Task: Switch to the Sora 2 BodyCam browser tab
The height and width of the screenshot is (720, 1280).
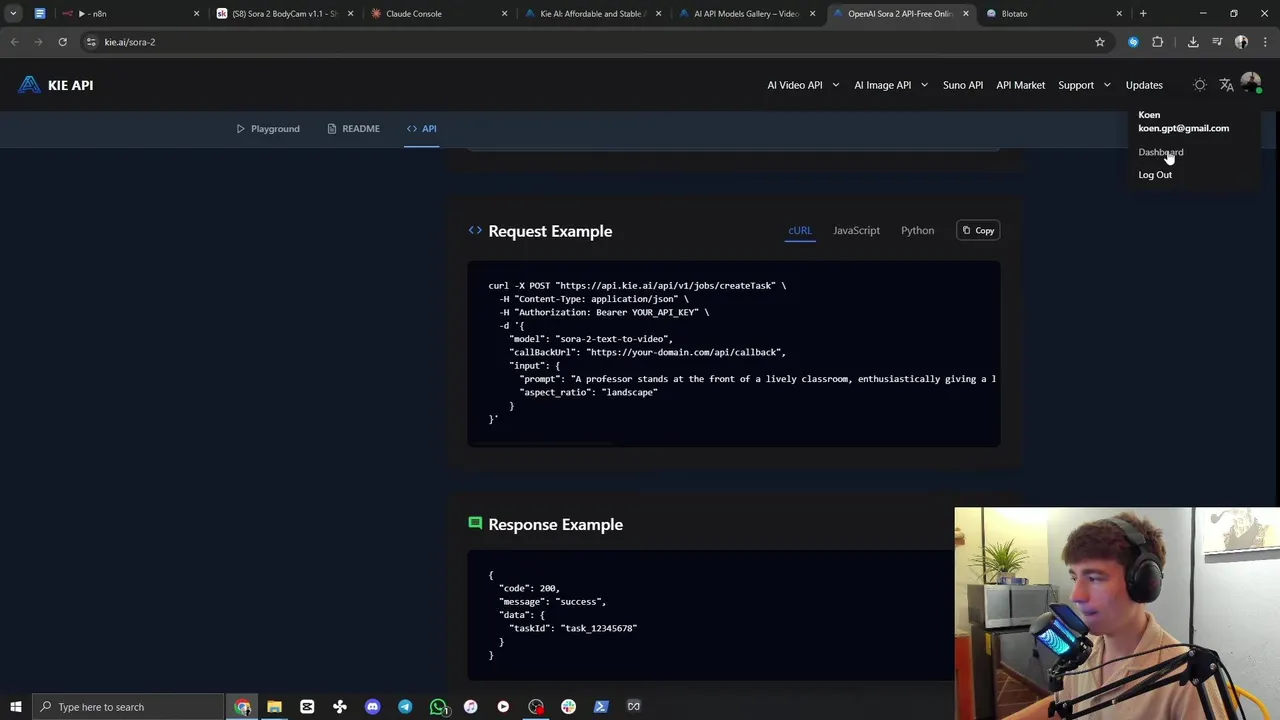Action: coord(285,14)
